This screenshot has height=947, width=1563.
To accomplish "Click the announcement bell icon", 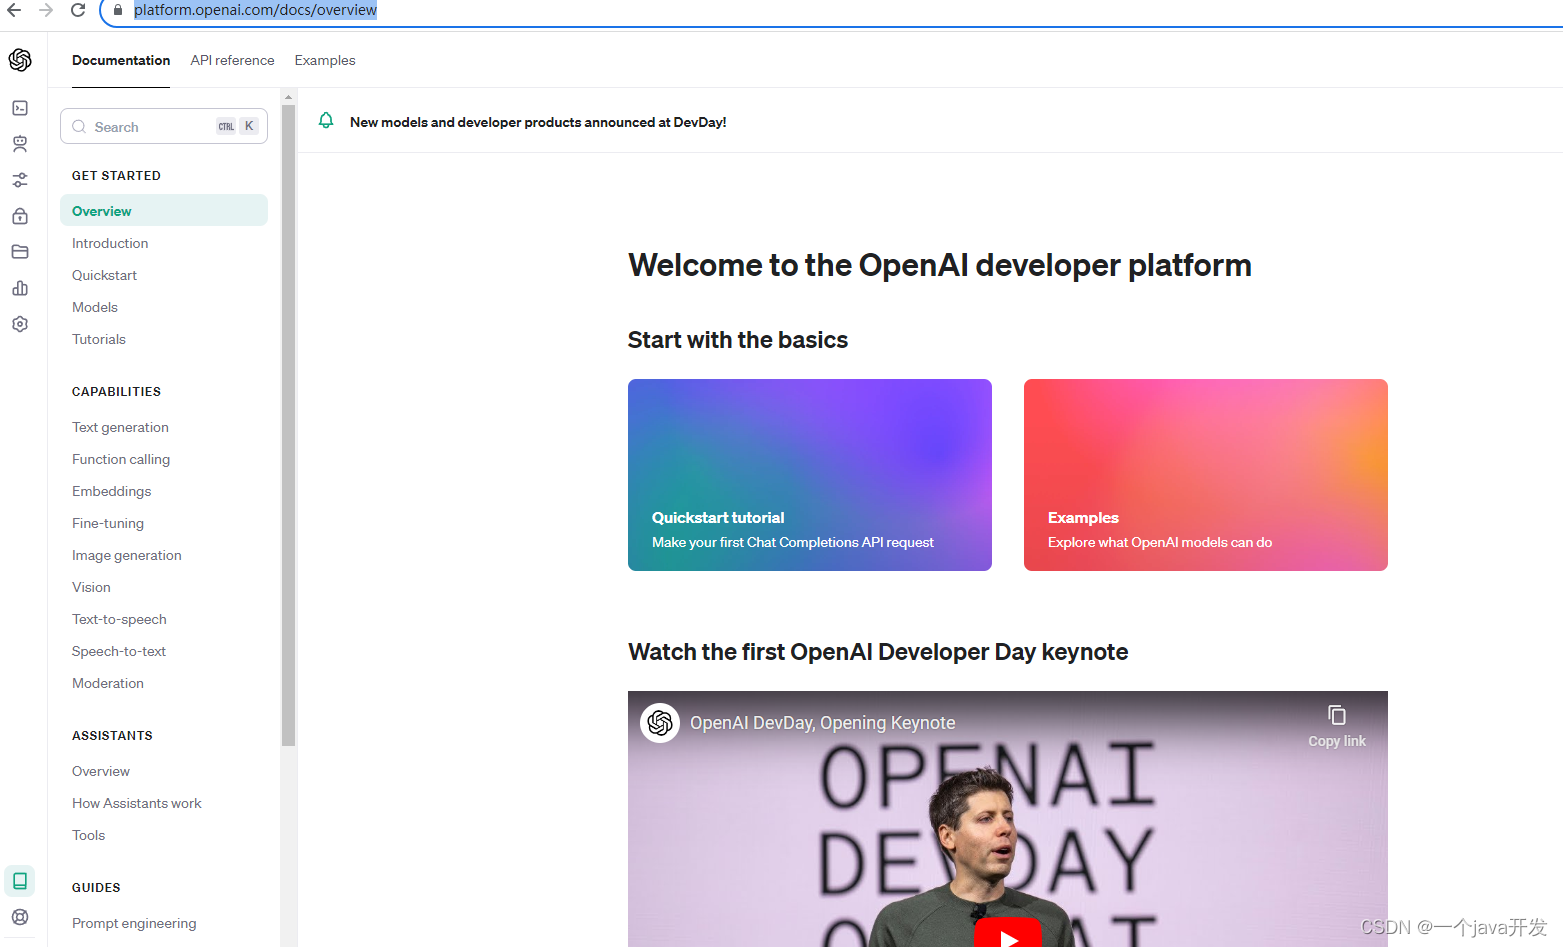I will click(x=326, y=121).
